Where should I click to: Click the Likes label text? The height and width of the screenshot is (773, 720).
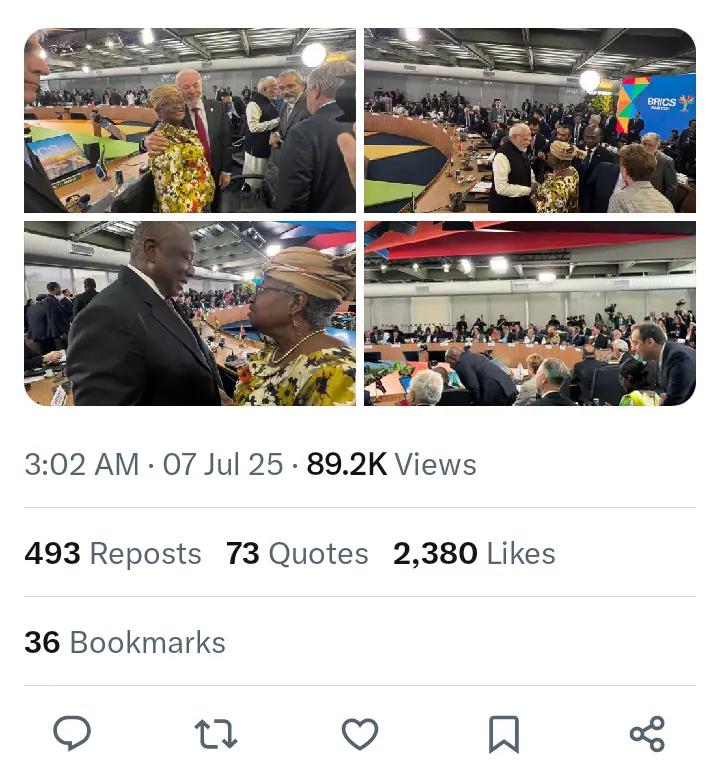521,554
